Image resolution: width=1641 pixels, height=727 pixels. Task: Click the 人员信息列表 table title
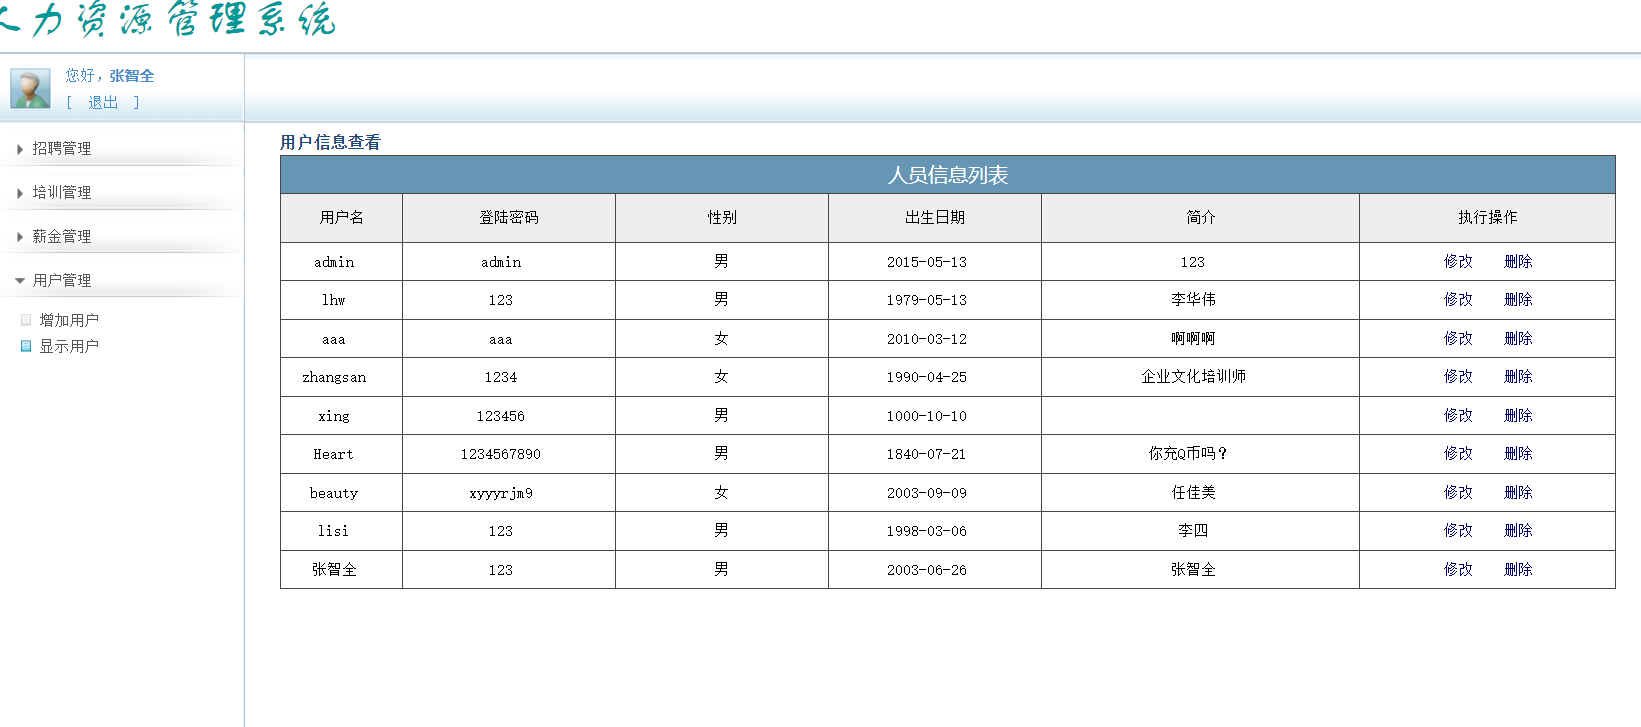948,175
